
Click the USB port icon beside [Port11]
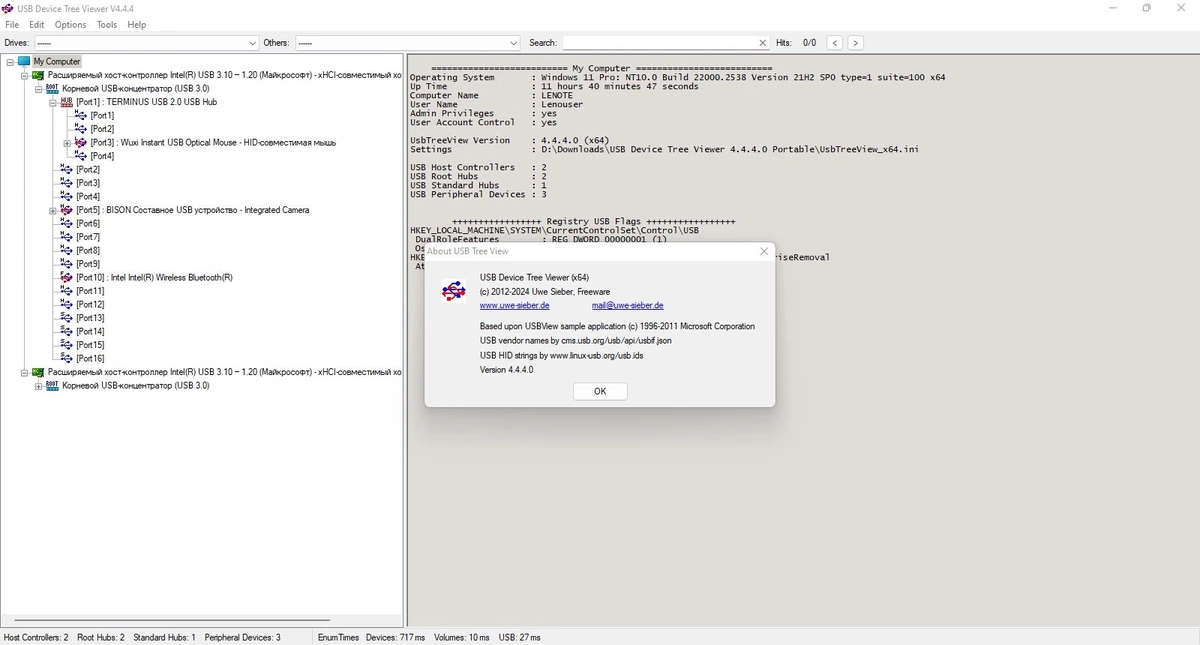pyautogui.click(x=67, y=291)
